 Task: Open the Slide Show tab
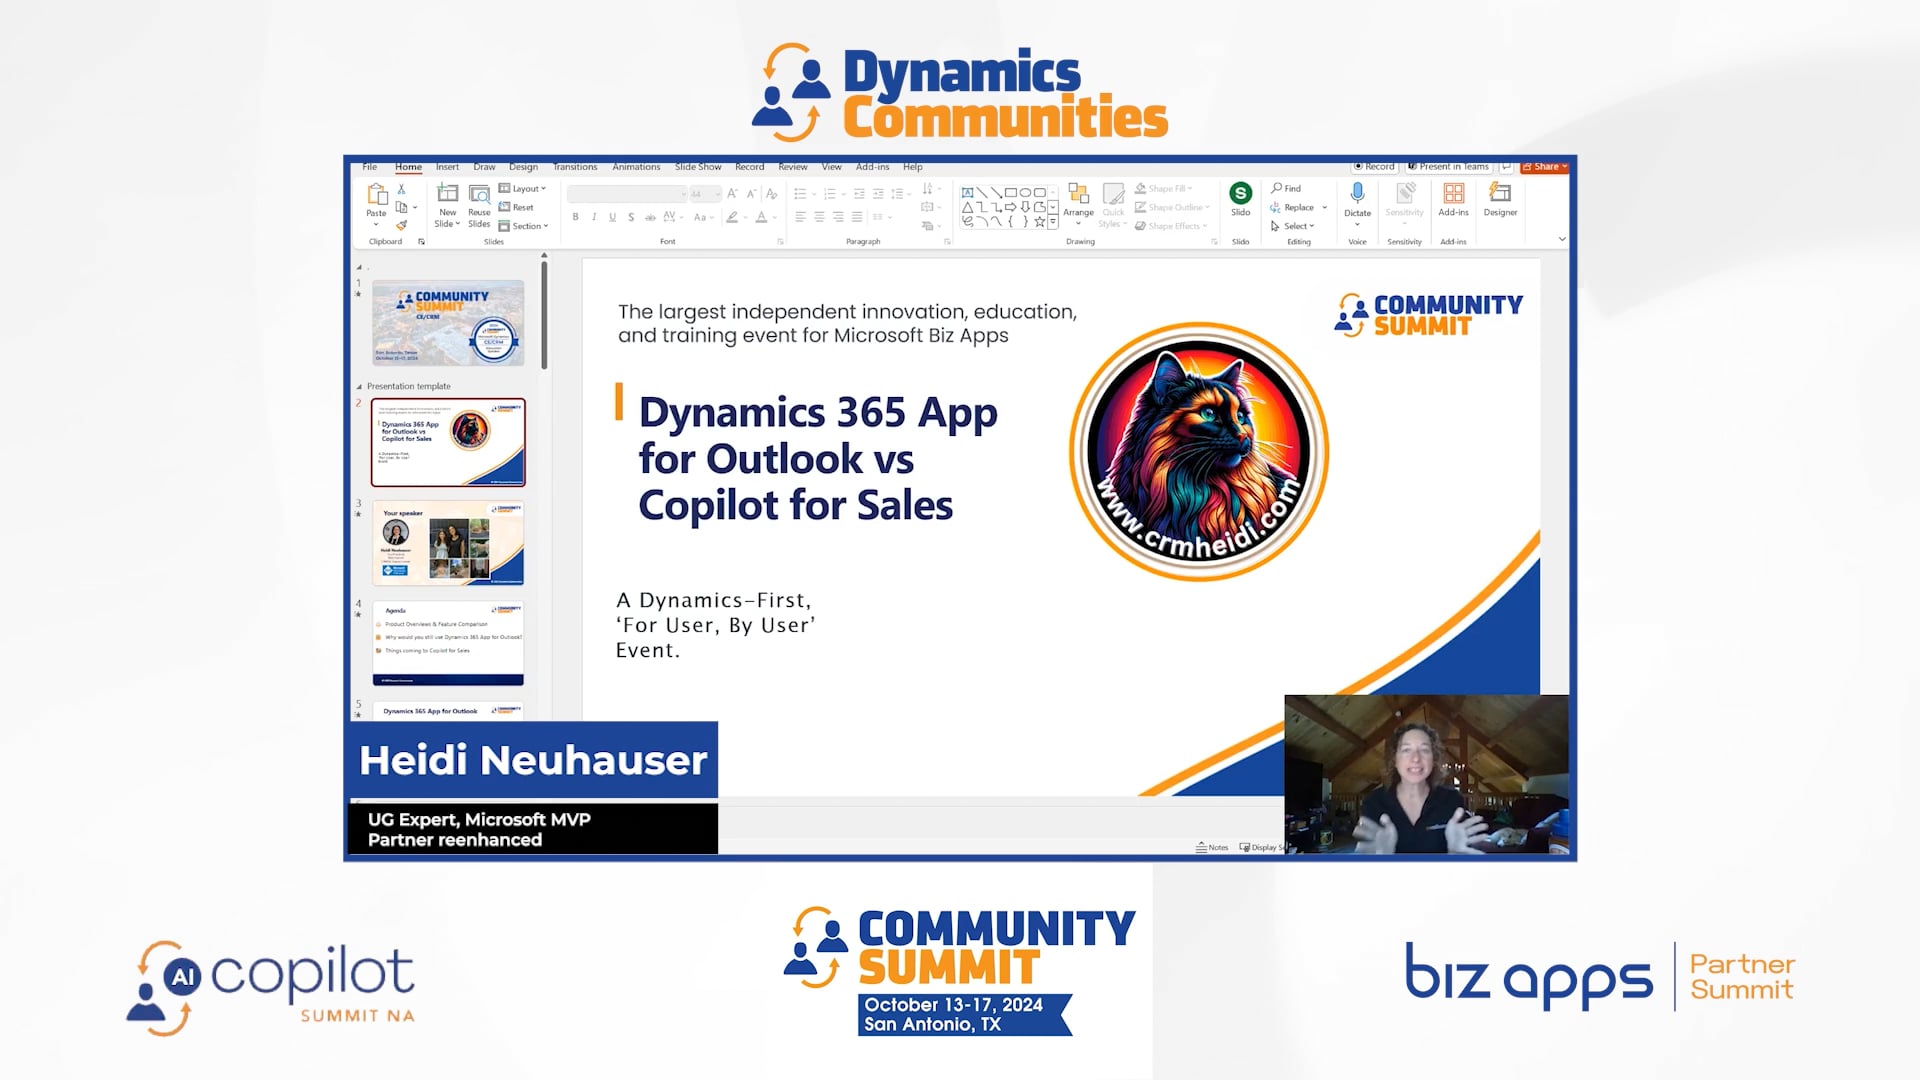[x=698, y=167]
